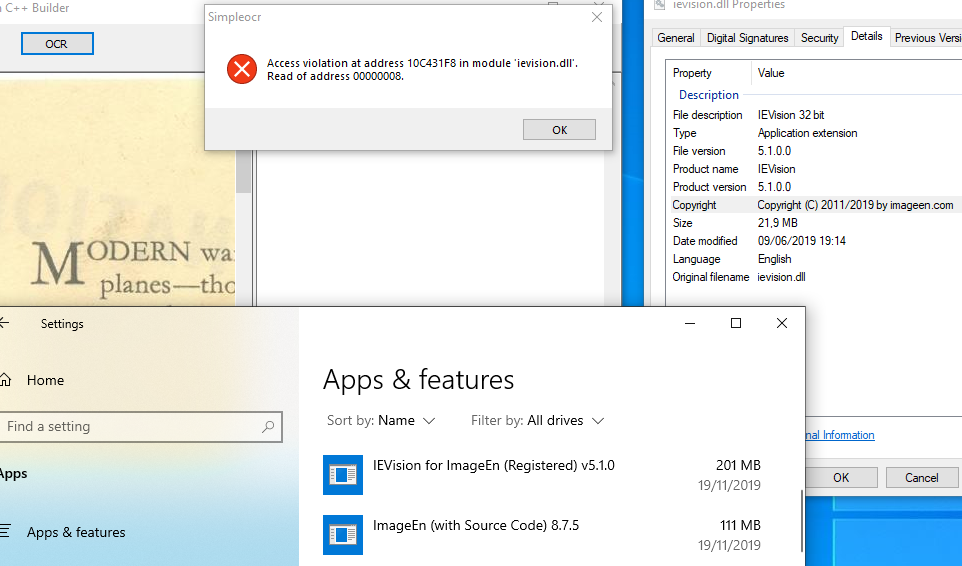The width and height of the screenshot is (962, 566).
Task: Select the Date modified row
Action: pos(816,240)
